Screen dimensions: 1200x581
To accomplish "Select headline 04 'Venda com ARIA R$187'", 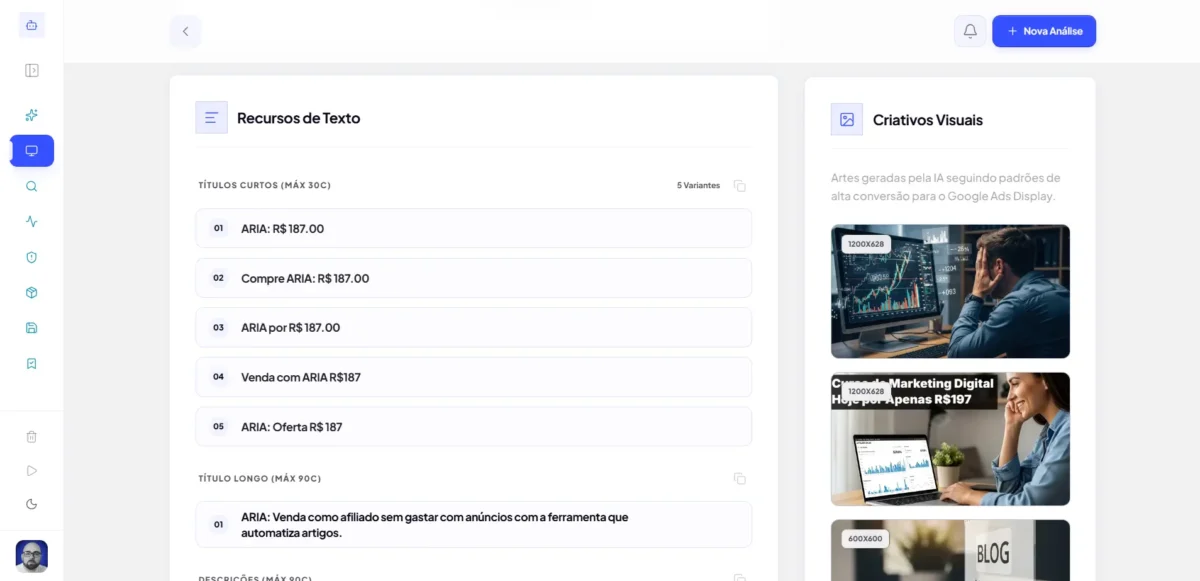I will click(473, 377).
